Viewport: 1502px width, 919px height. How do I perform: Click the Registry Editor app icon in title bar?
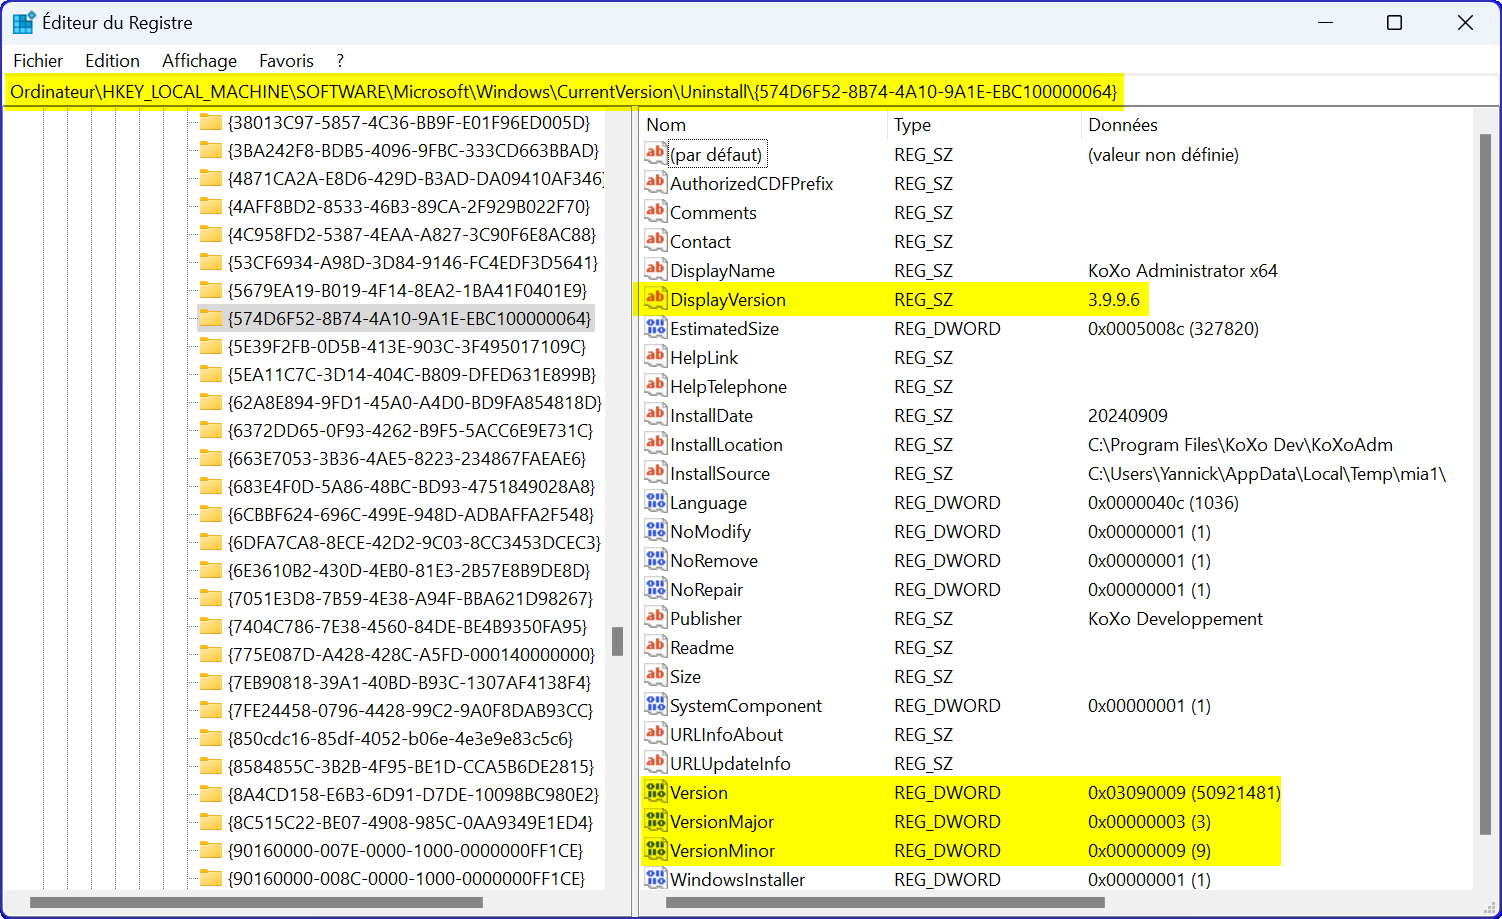[23, 22]
